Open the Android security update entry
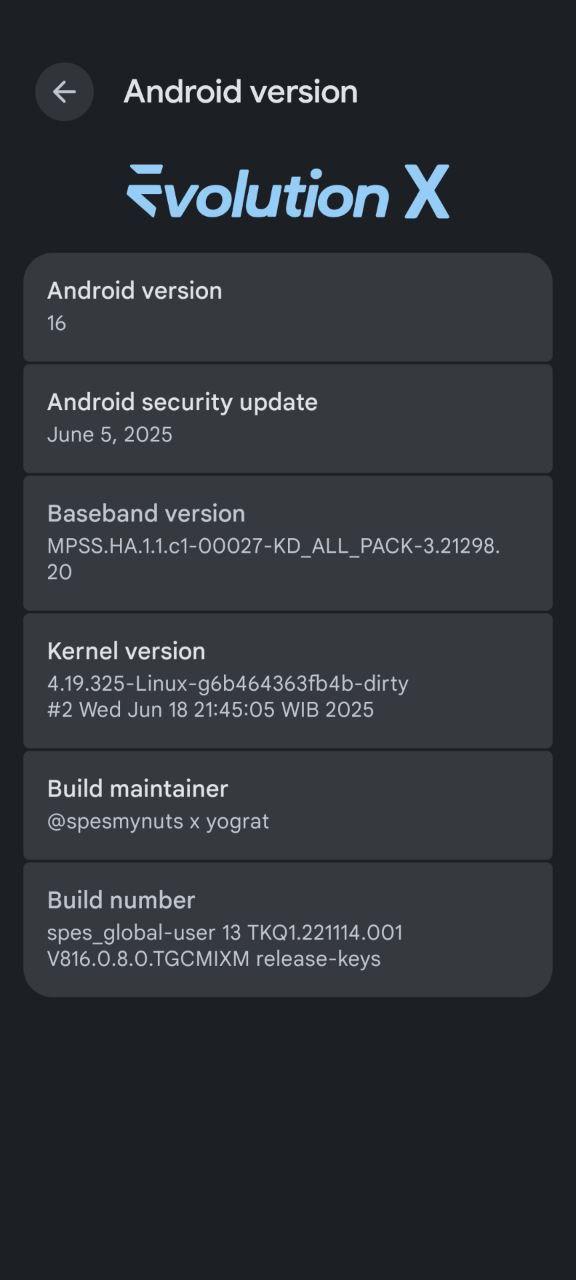The width and height of the screenshot is (576, 1280). (x=288, y=418)
